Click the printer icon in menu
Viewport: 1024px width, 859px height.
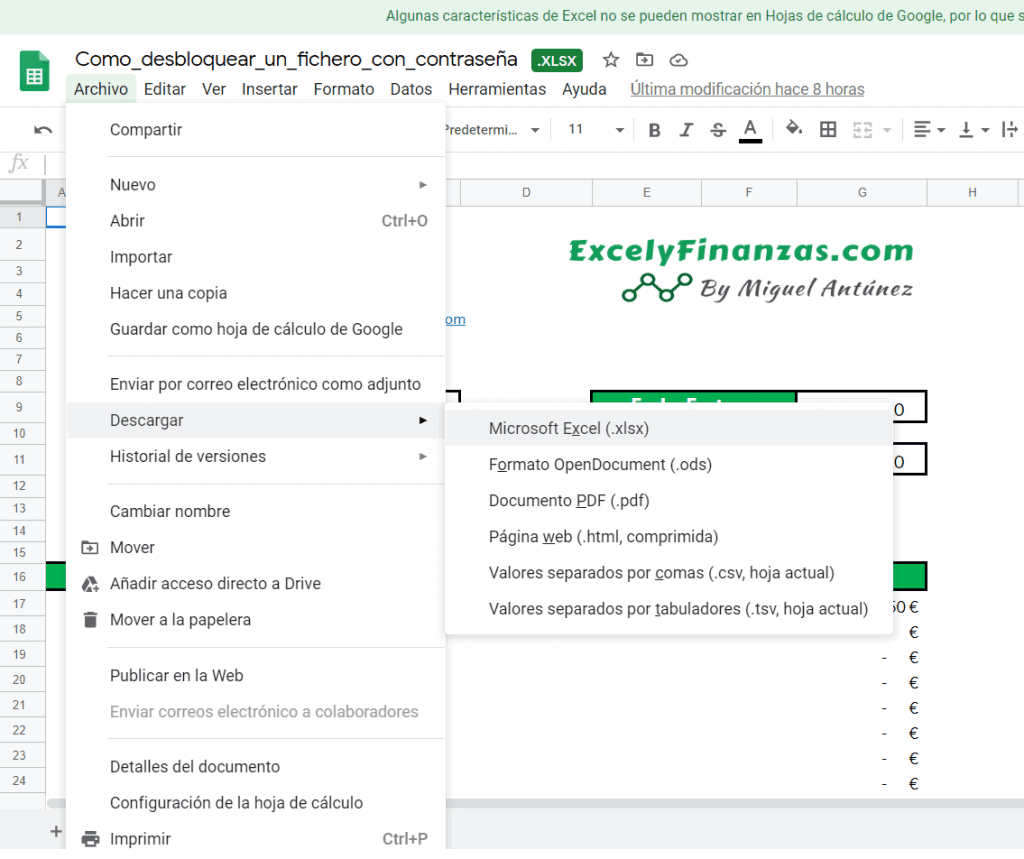(90, 839)
